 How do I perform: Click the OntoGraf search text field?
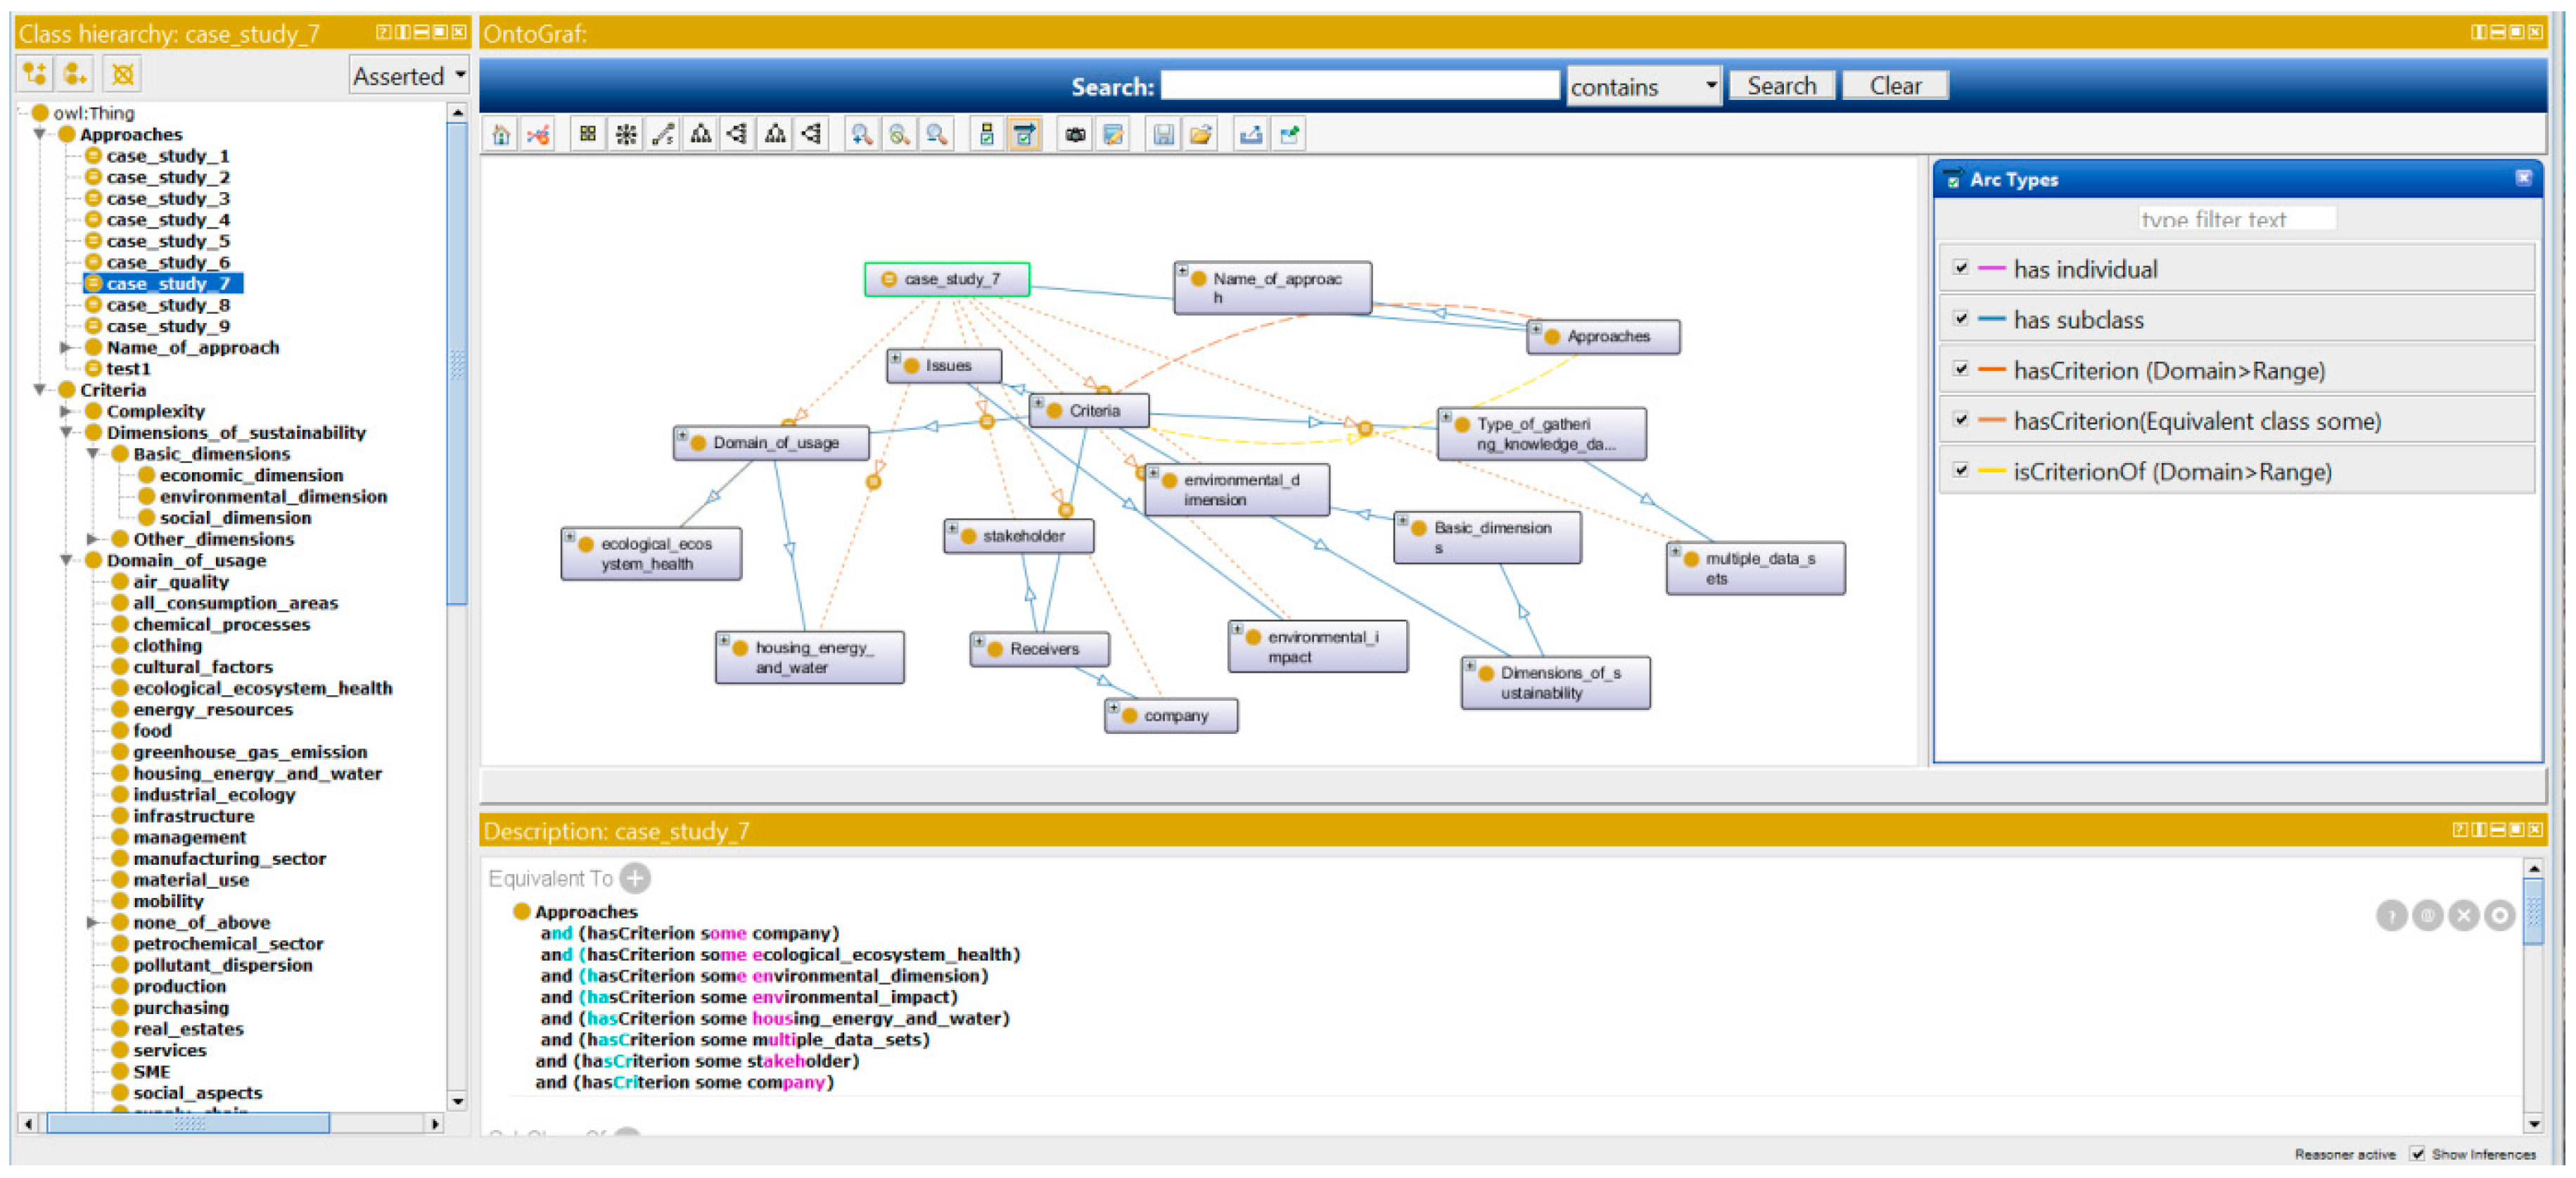point(1358,86)
